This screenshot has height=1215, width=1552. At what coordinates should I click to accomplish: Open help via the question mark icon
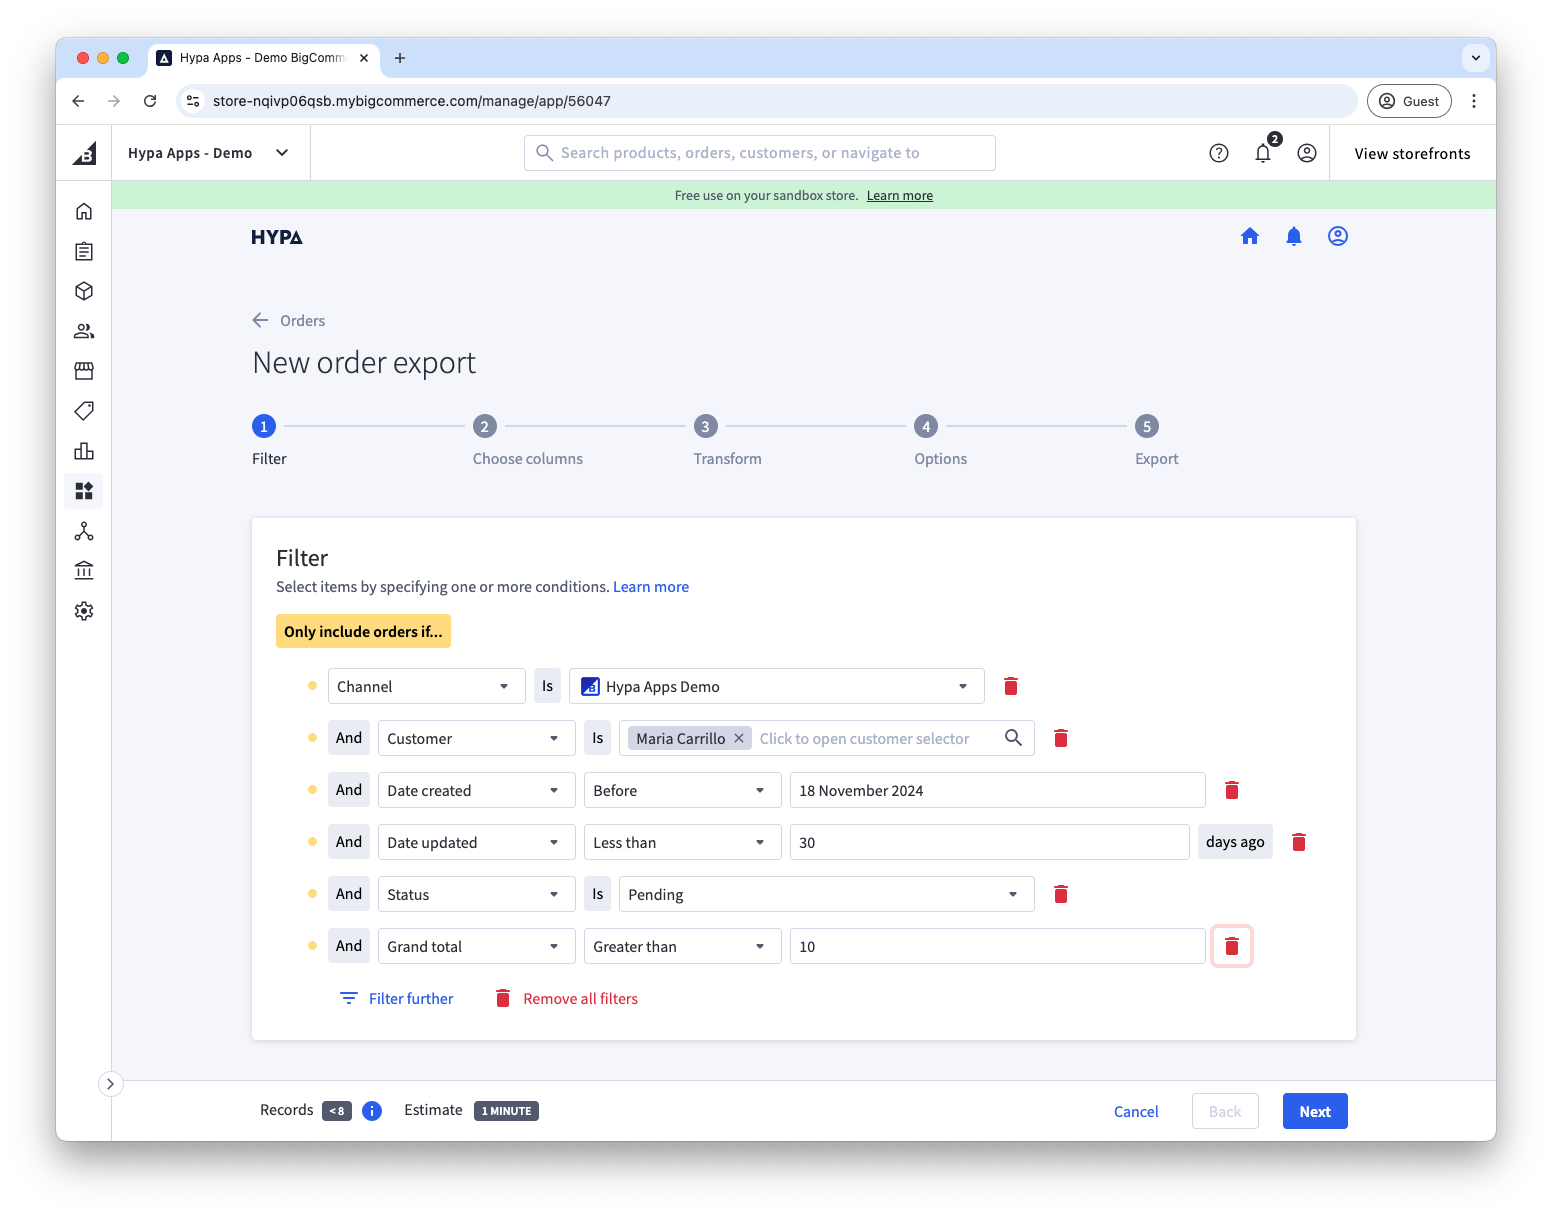coord(1218,152)
